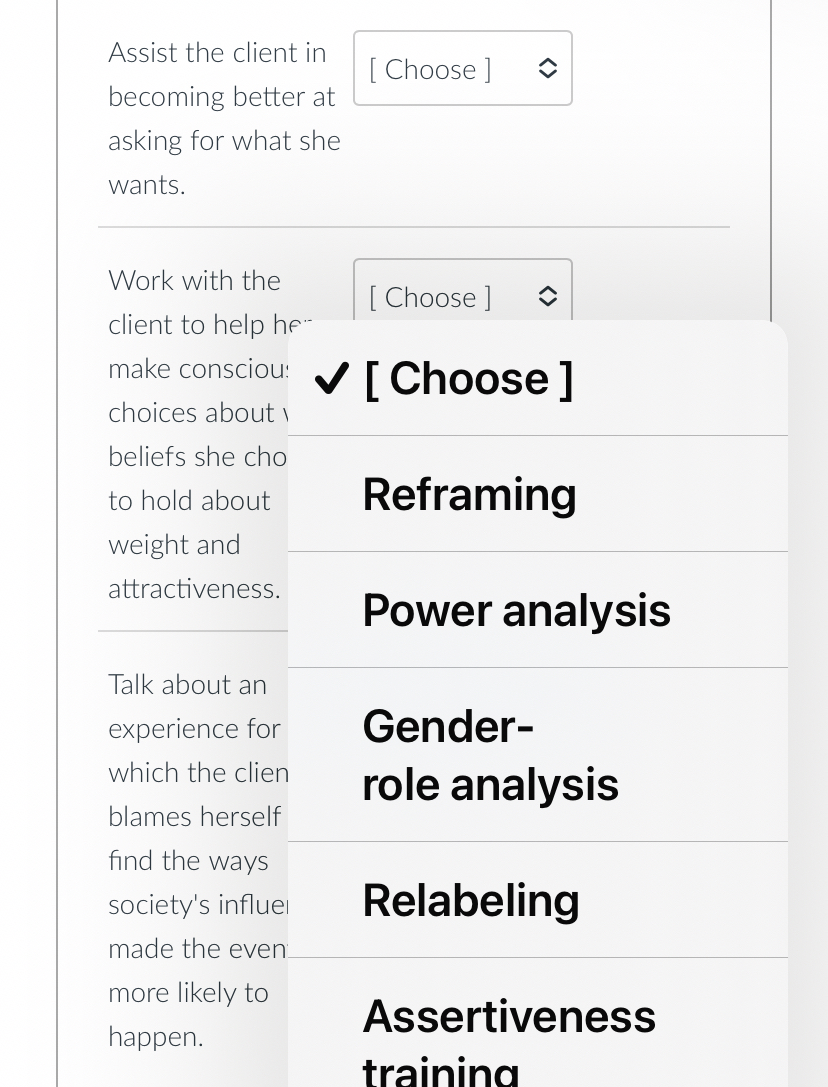
Task: Click the 'weight and' text line
Action: click(x=174, y=545)
